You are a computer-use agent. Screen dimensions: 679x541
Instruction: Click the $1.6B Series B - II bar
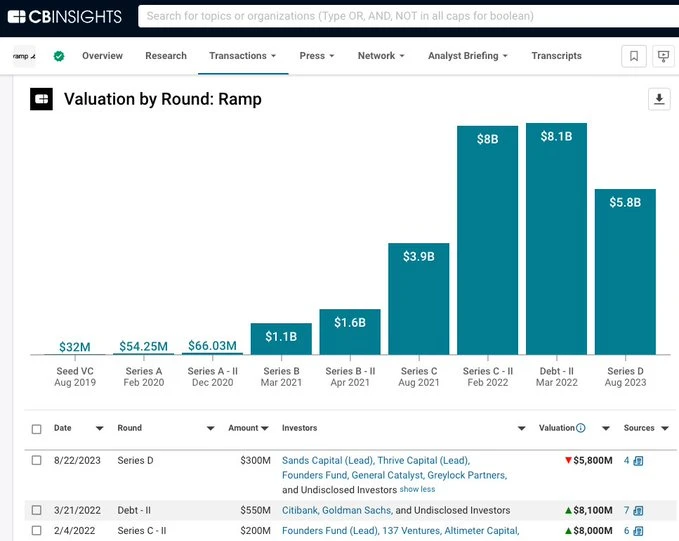click(350, 332)
